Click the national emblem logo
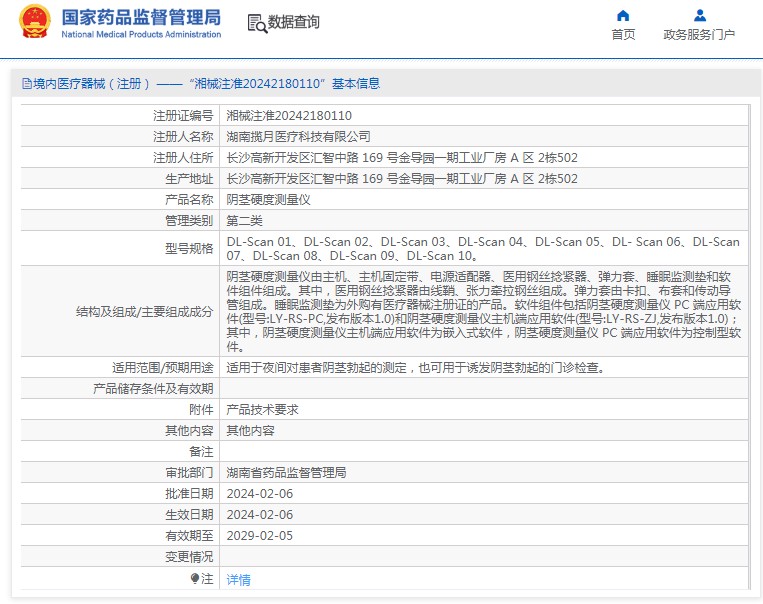Viewport: 763px width, 604px height. pyautogui.click(x=35, y=21)
